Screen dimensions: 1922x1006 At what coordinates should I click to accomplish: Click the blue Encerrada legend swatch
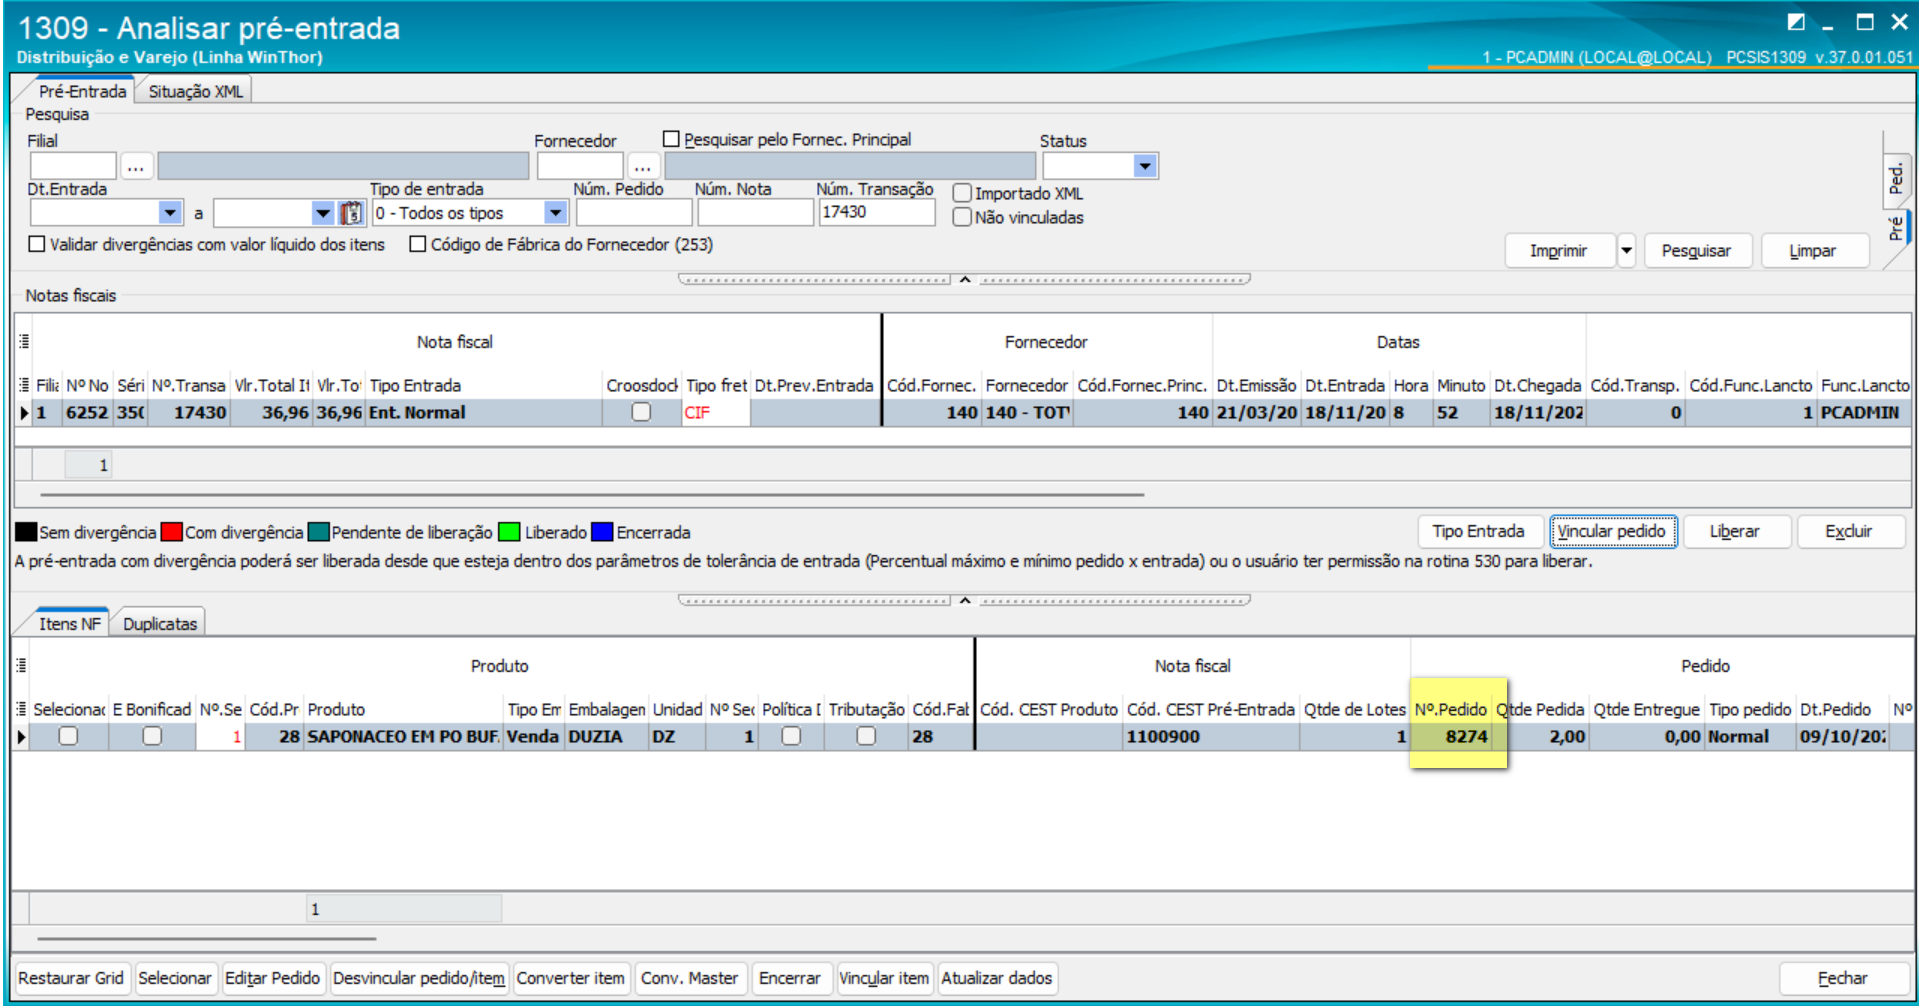click(602, 532)
